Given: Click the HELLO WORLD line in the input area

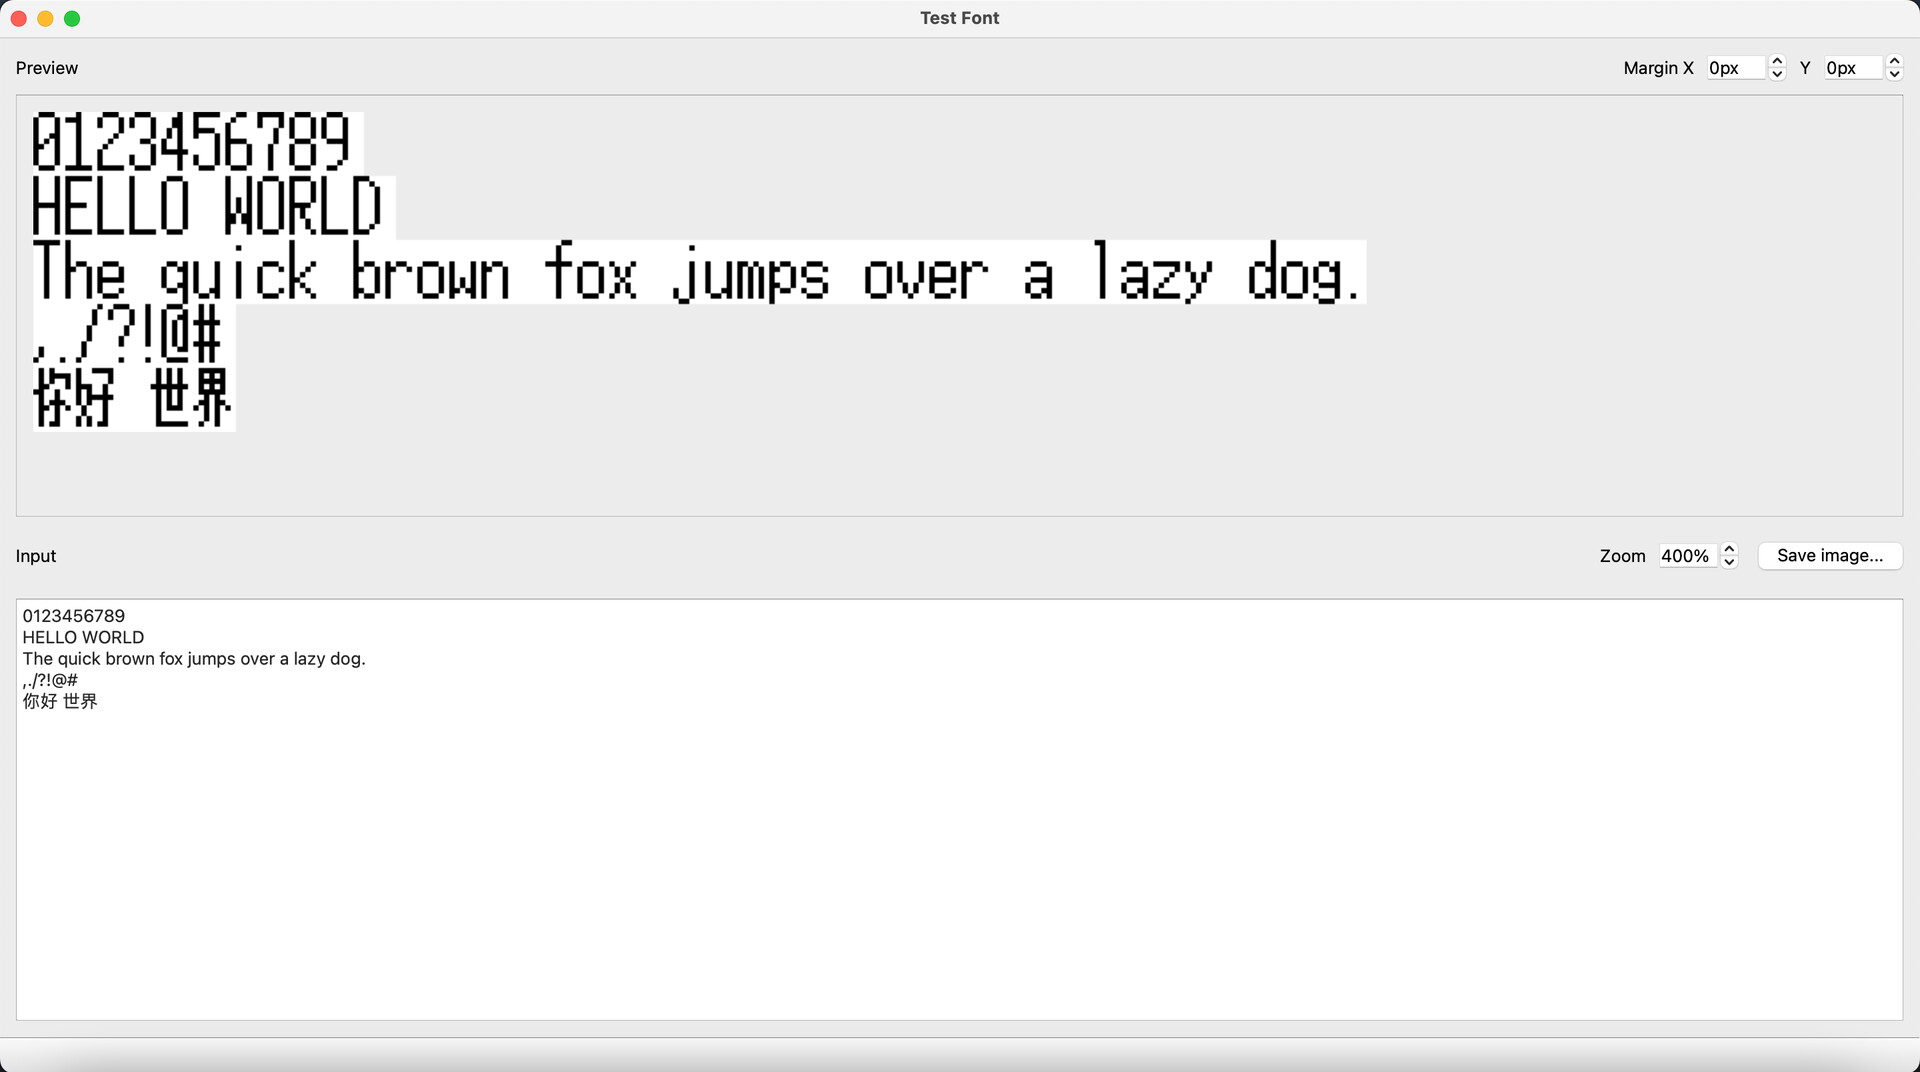Looking at the screenshot, I should (x=83, y=637).
